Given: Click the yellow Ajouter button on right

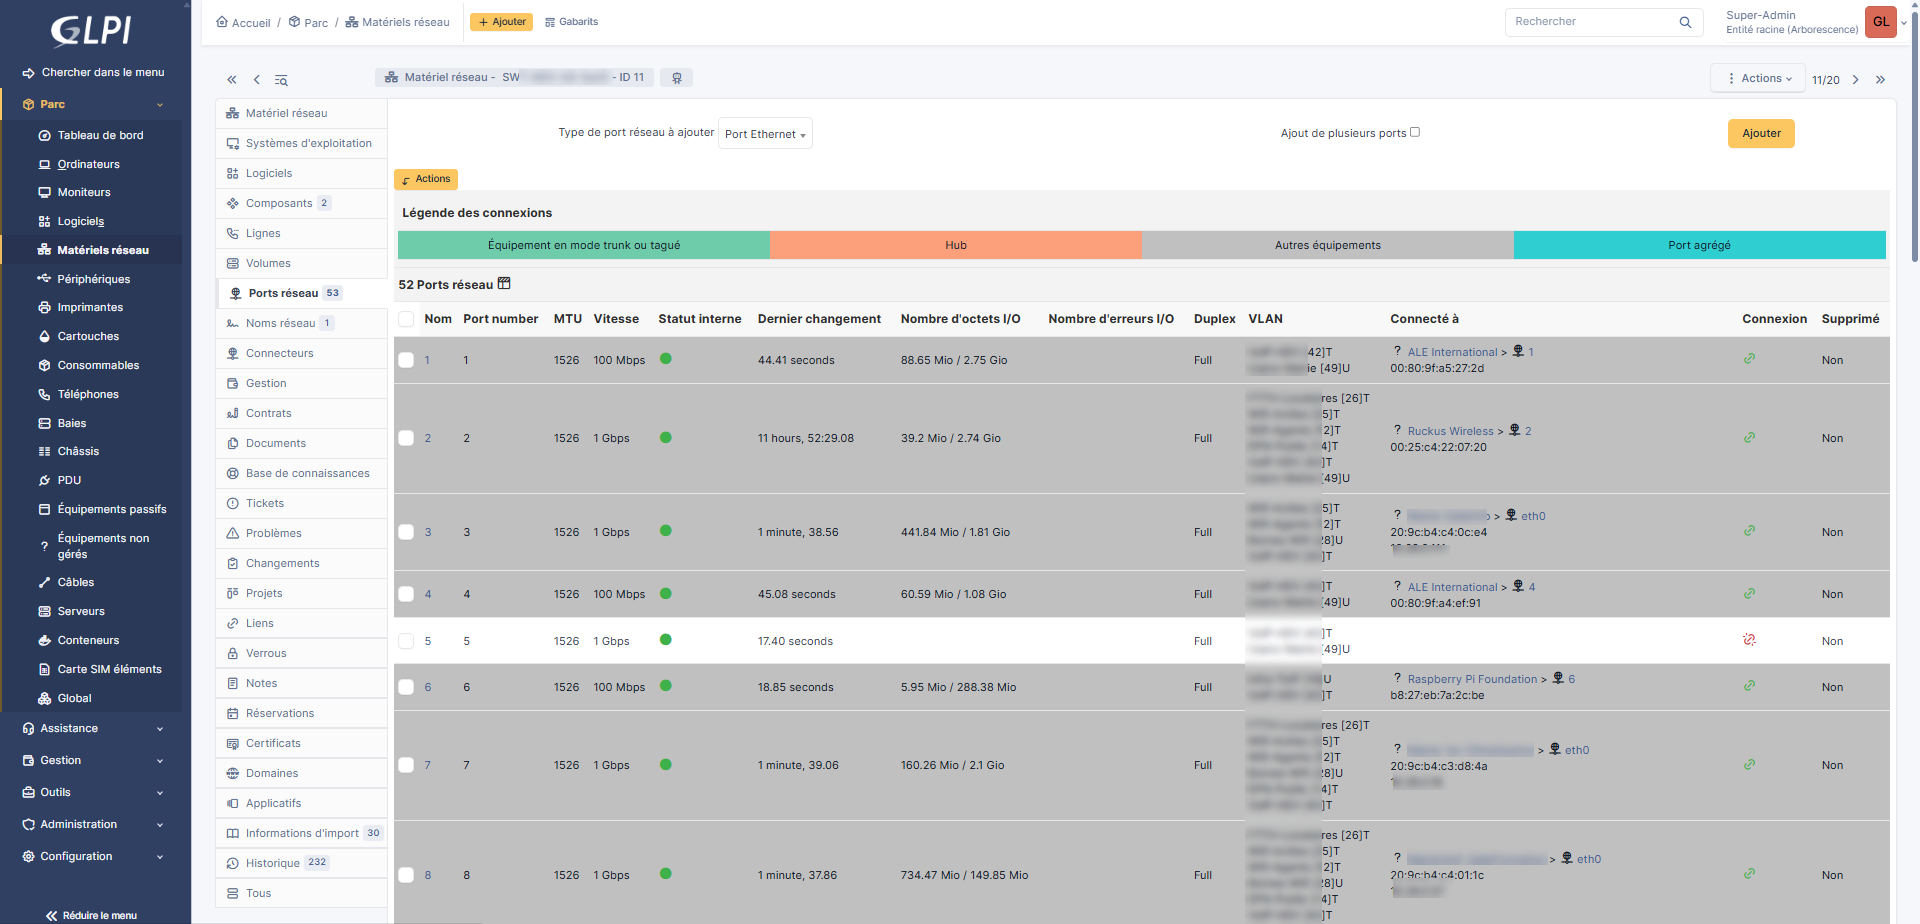Looking at the screenshot, I should (x=1761, y=134).
